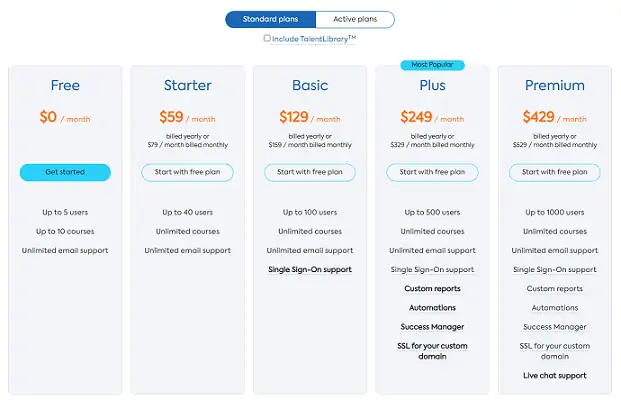The width and height of the screenshot is (621, 400).
Task: Switch to Active plans tab
Action: click(x=355, y=19)
